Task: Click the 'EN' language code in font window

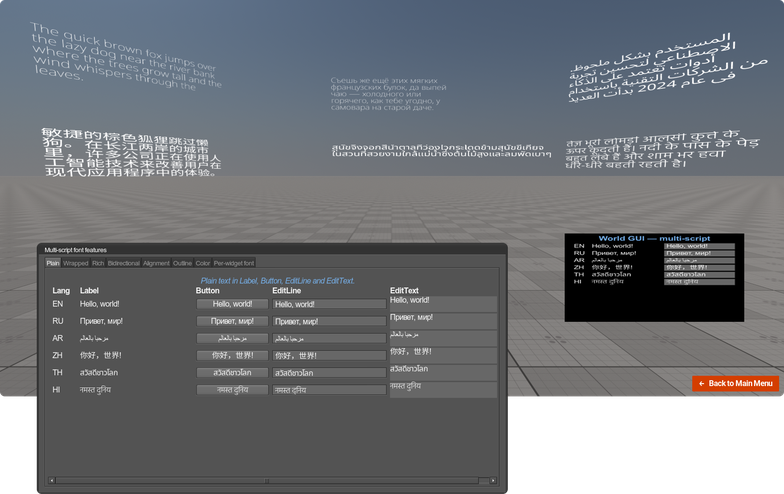Action: tap(58, 304)
